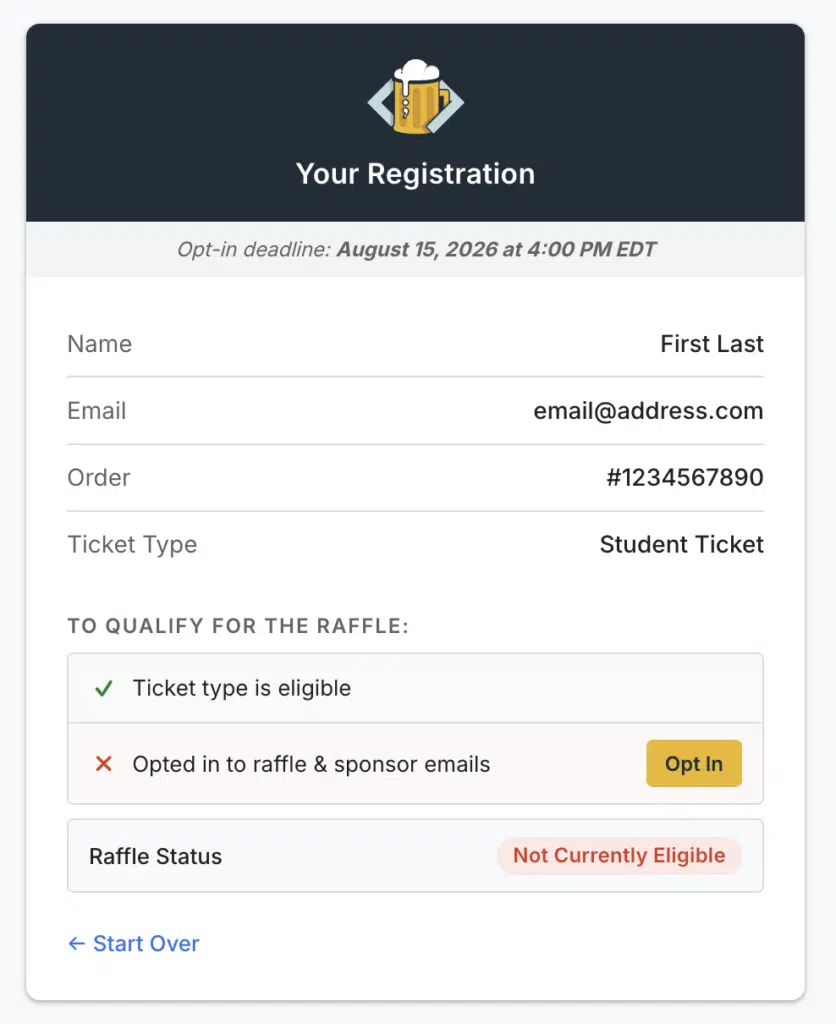Click the To Qualify For The Raffle heading
The width and height of the screenshot is (836, 1024).
click(238, 626)
